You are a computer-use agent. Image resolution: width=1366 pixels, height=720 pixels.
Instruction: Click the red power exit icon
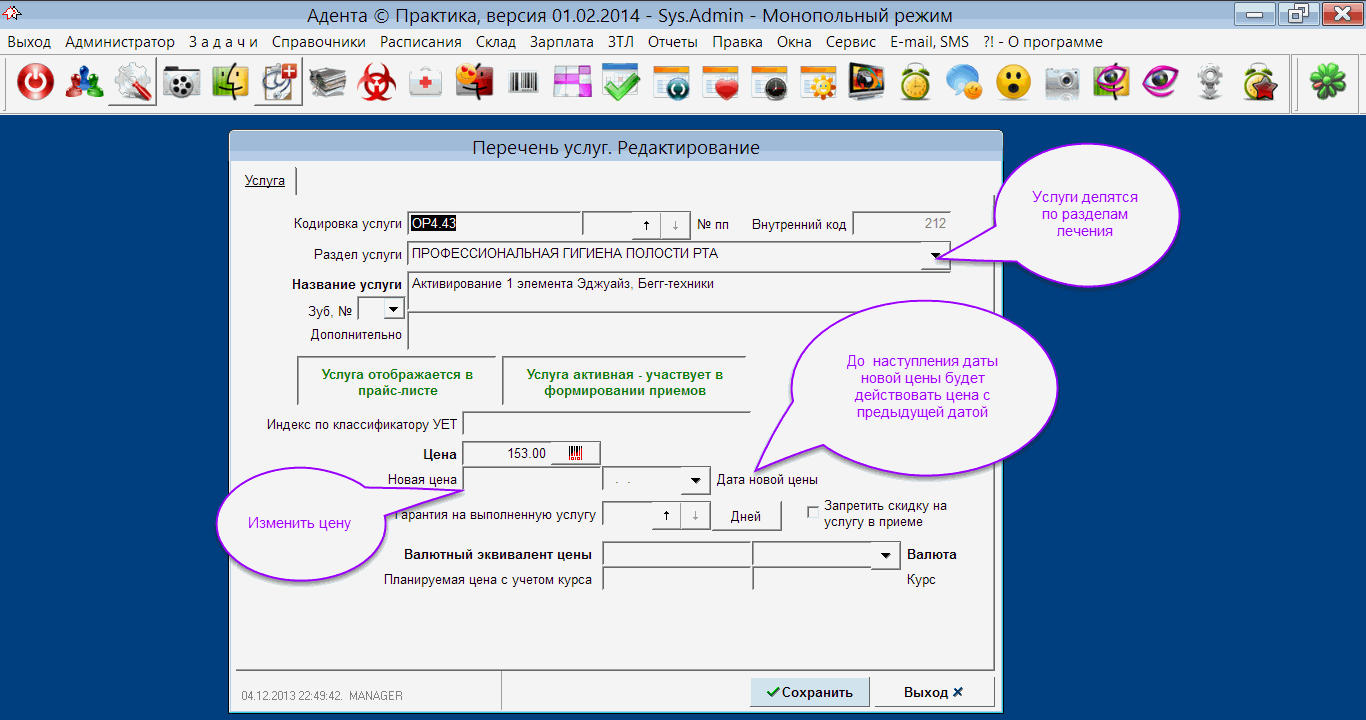click(35, 84)
